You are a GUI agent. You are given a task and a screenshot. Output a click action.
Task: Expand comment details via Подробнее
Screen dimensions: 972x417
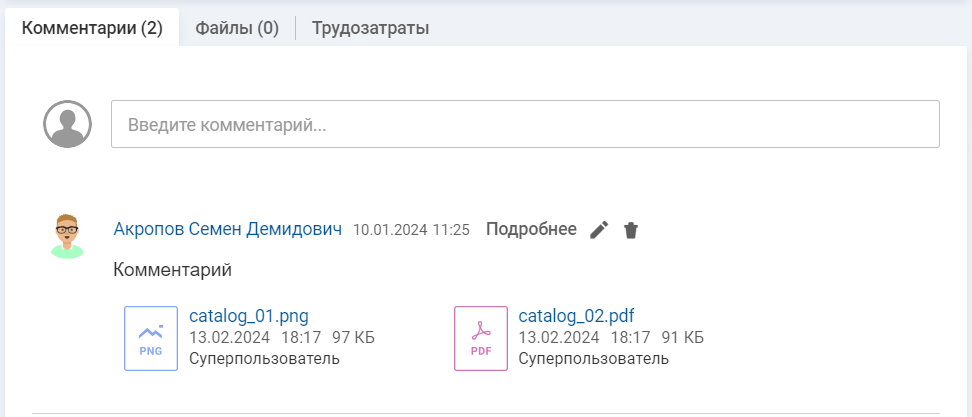point(531,229)
